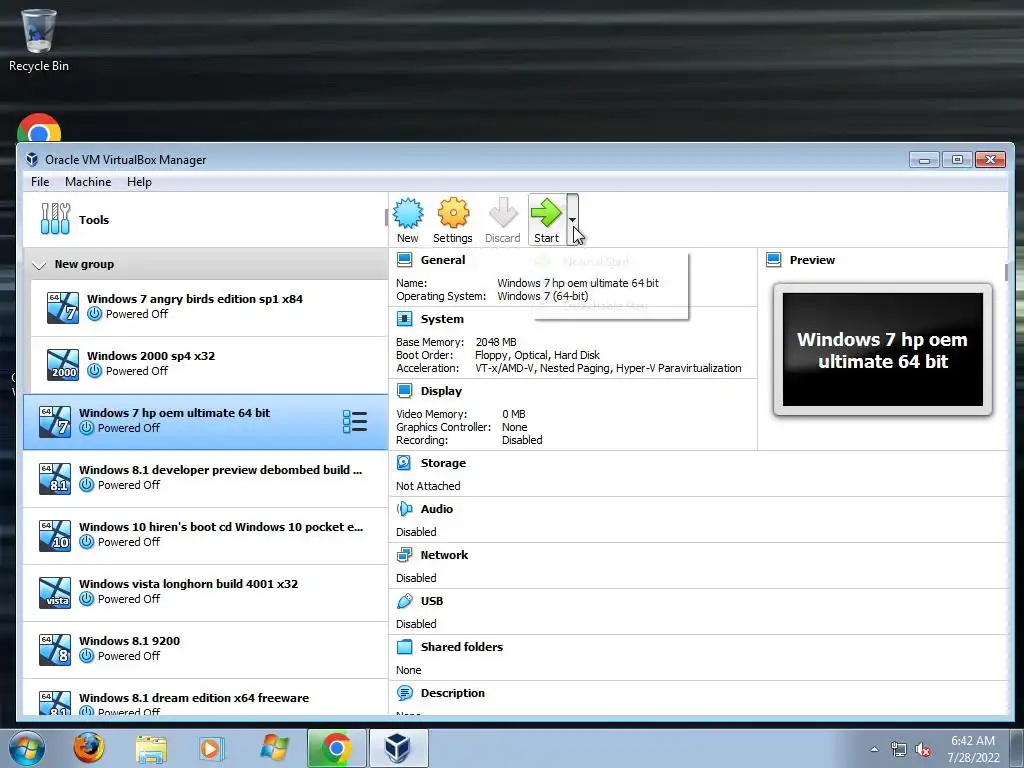The height and width of the screenshot is (768, 1024).
Task: Click the System section heading
Action: click(442, 319)
